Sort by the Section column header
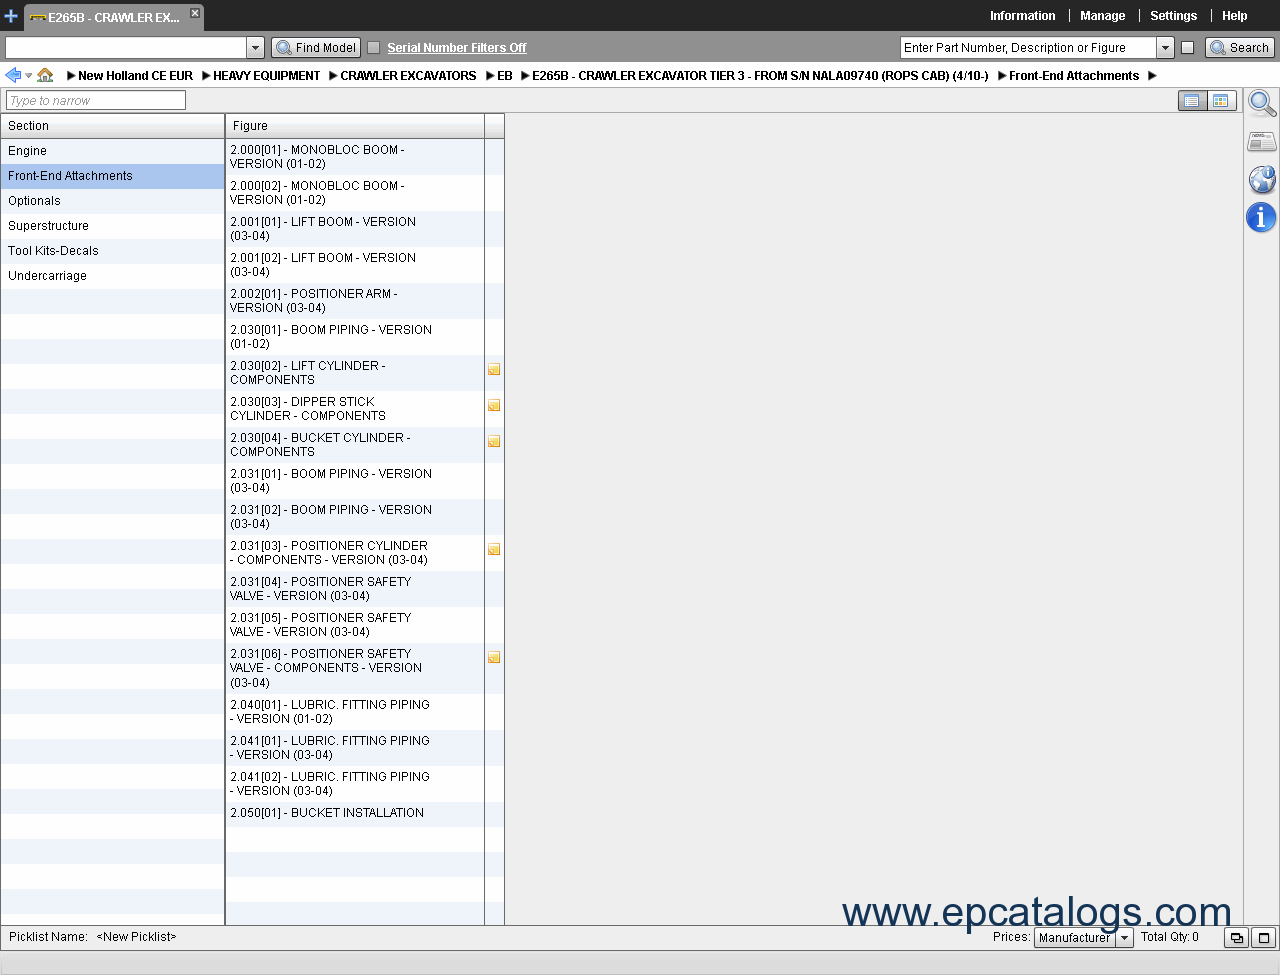 click(x=112, y=126)
